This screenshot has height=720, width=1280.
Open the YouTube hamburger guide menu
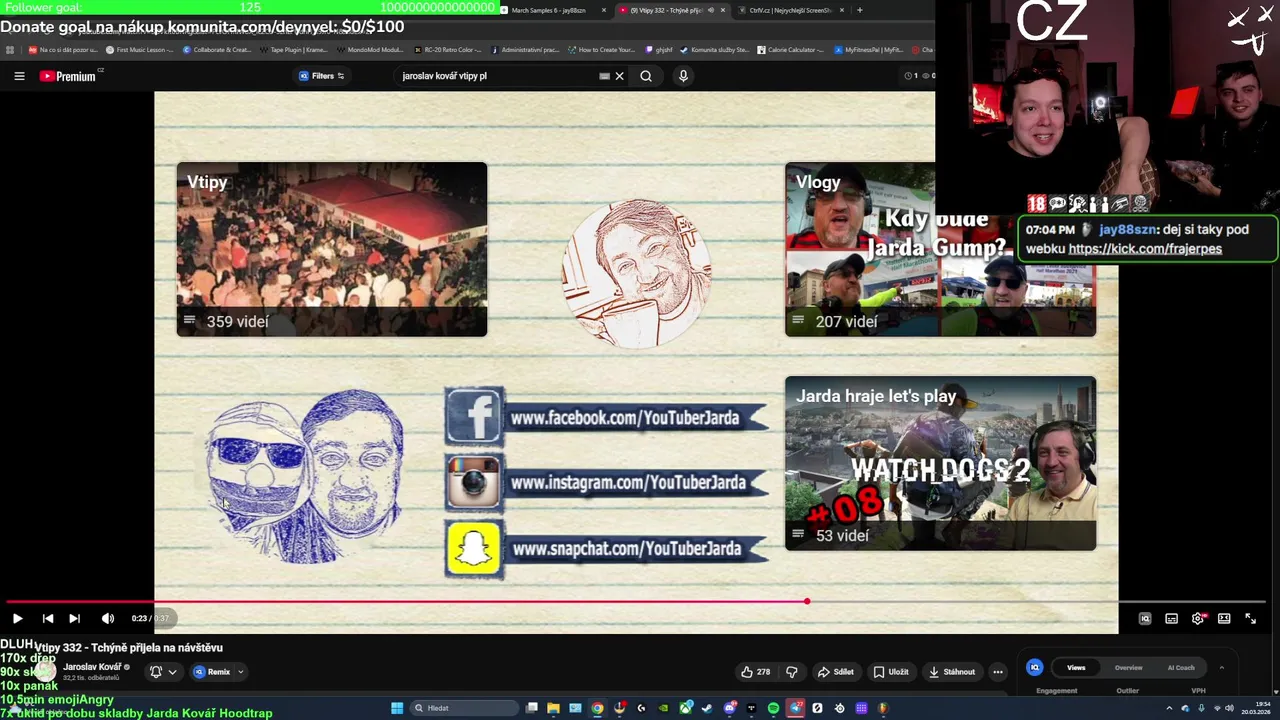[19, 76]
